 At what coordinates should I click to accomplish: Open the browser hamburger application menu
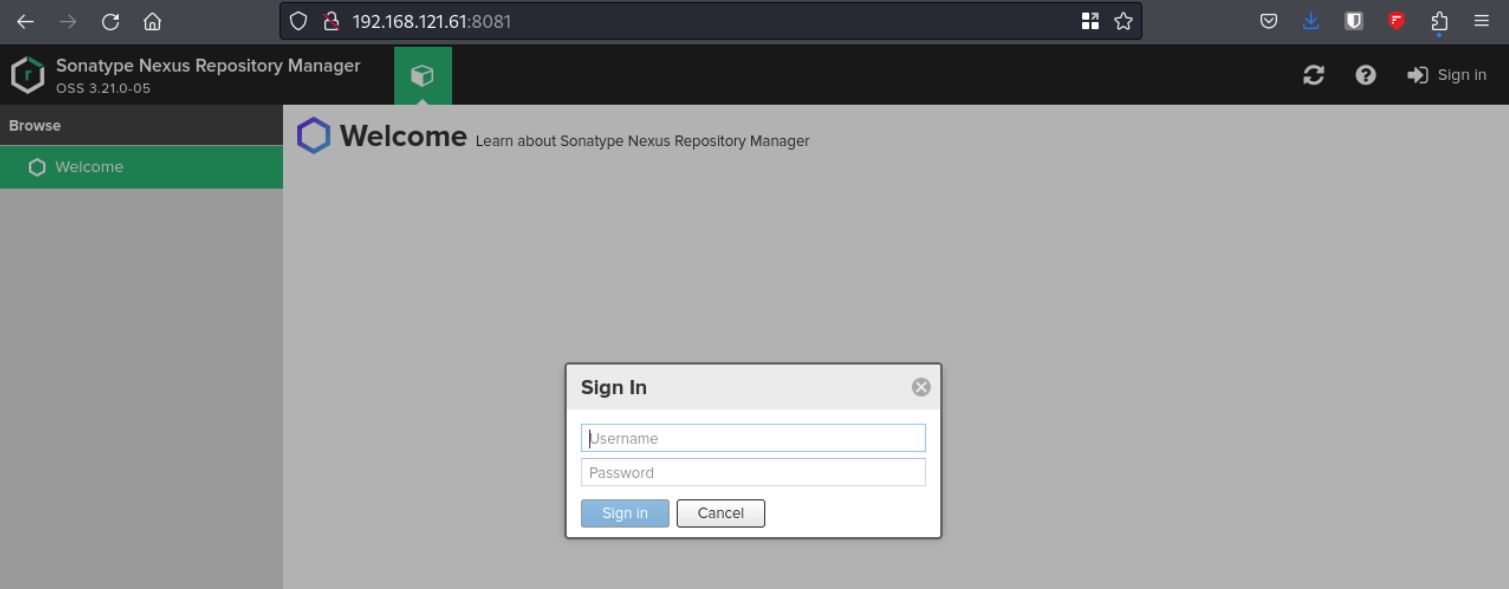point(1482,21)
